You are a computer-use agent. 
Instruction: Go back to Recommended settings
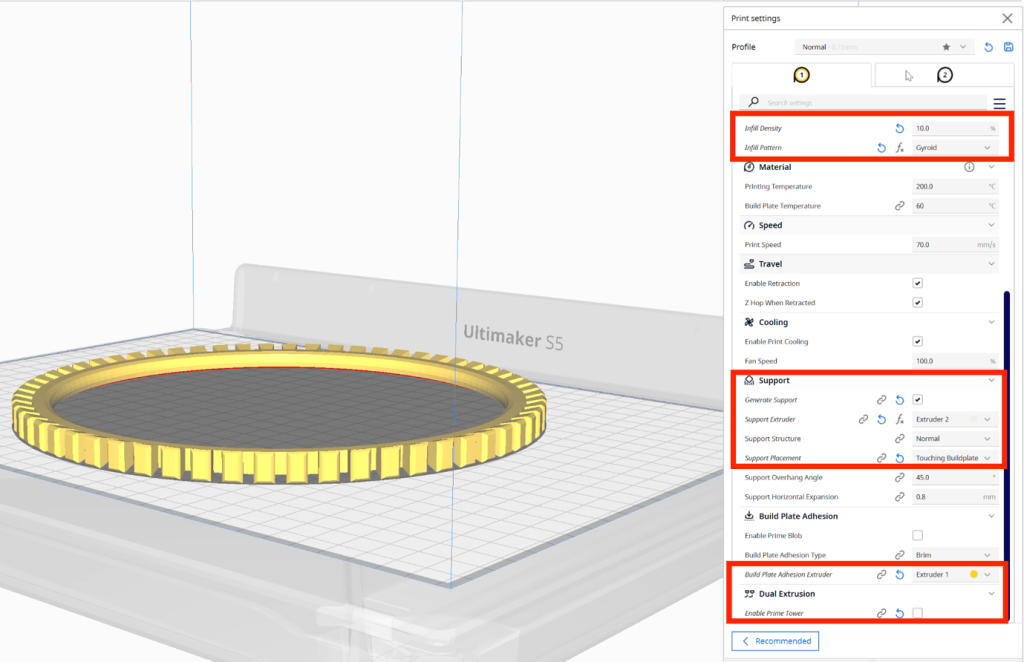coord(775,641)
